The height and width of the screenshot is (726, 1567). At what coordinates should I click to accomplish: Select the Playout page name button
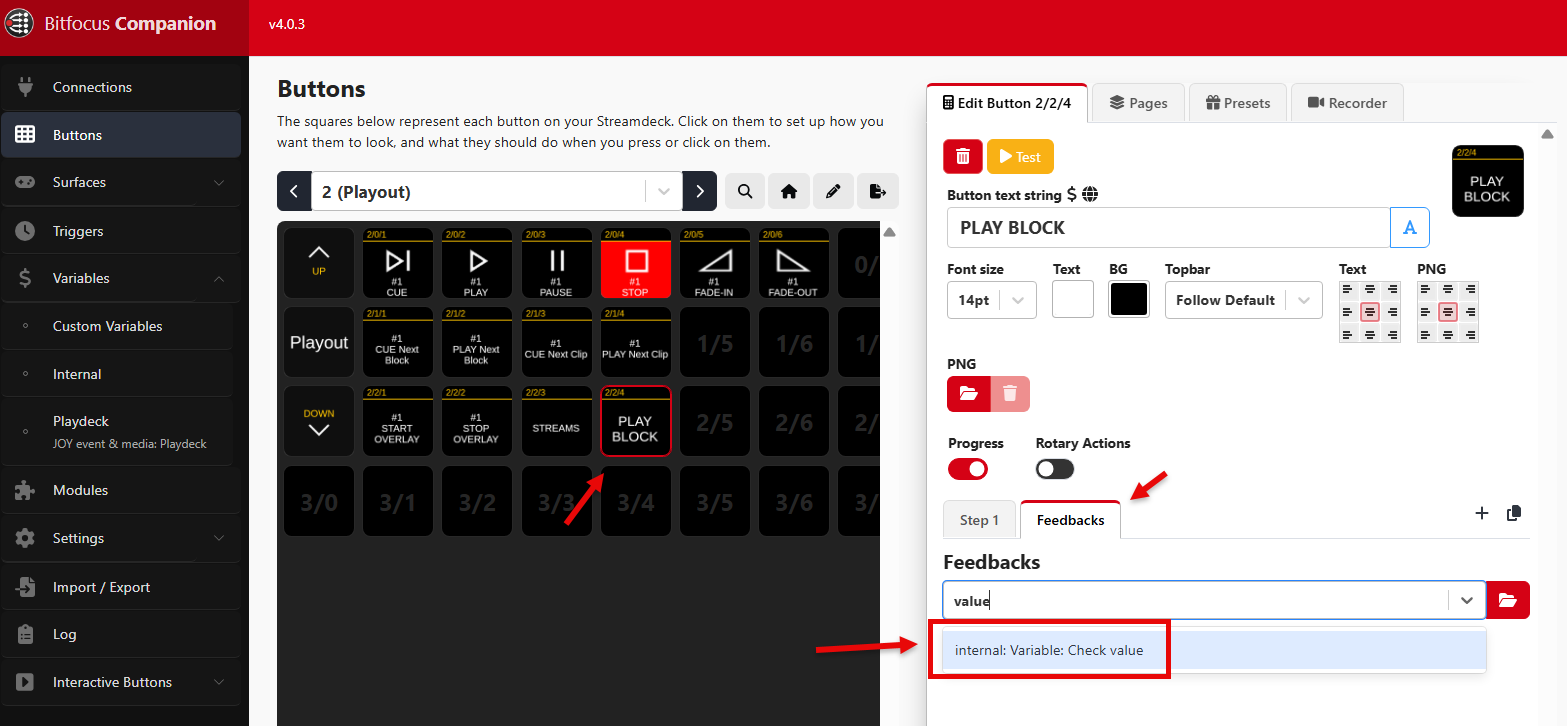[319, 342]
